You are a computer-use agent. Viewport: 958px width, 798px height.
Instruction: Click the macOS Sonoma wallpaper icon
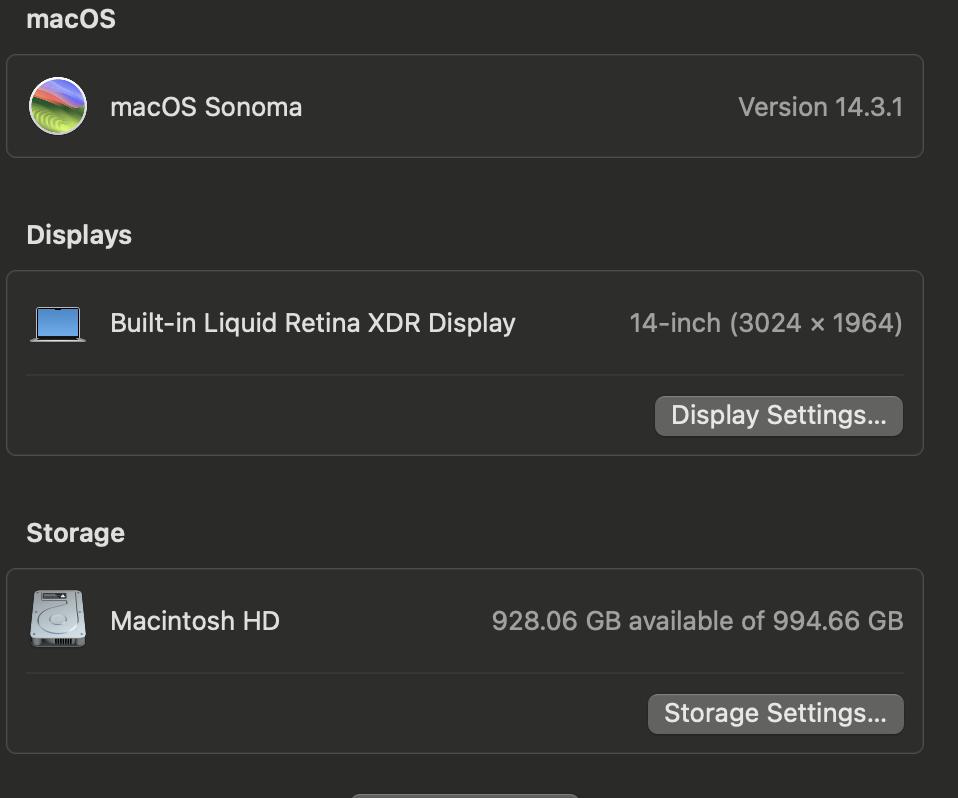coord(58,106)
